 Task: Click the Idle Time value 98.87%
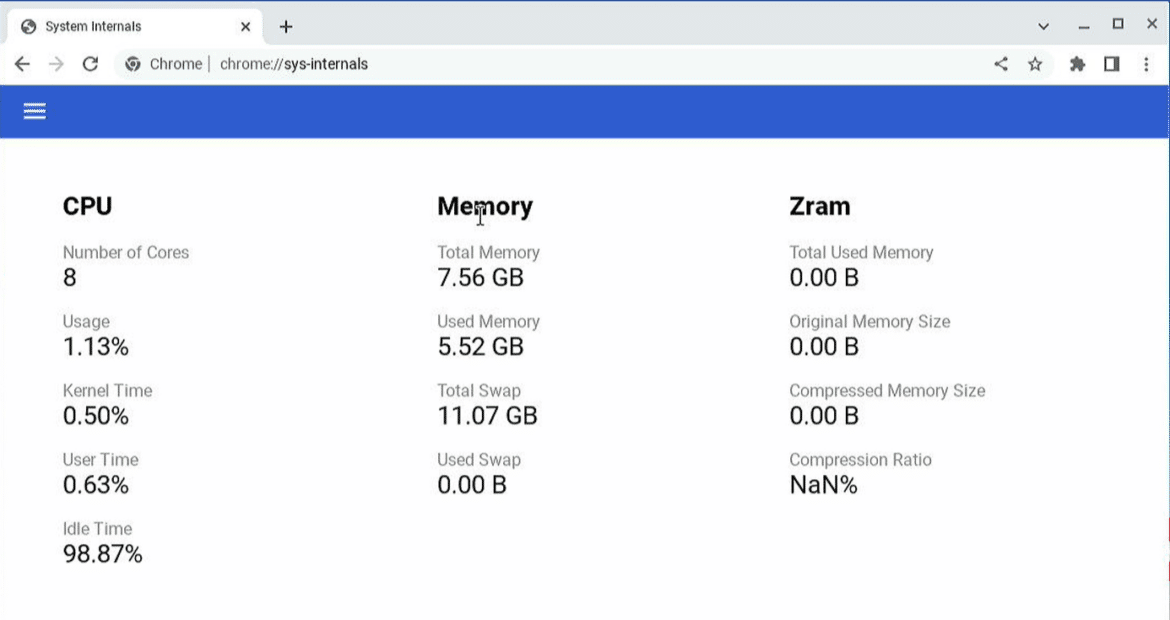coord(102,554)
